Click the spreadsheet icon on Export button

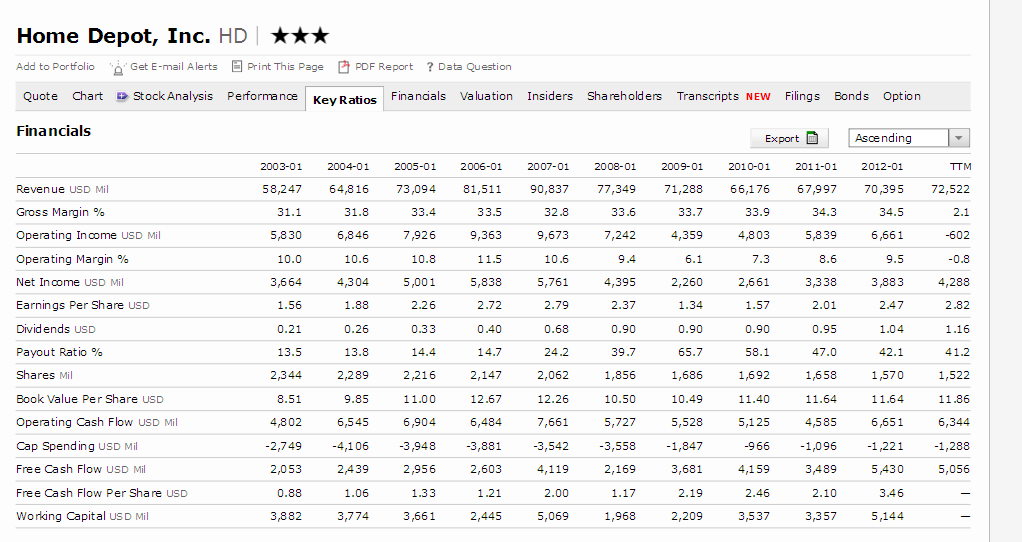812,138
